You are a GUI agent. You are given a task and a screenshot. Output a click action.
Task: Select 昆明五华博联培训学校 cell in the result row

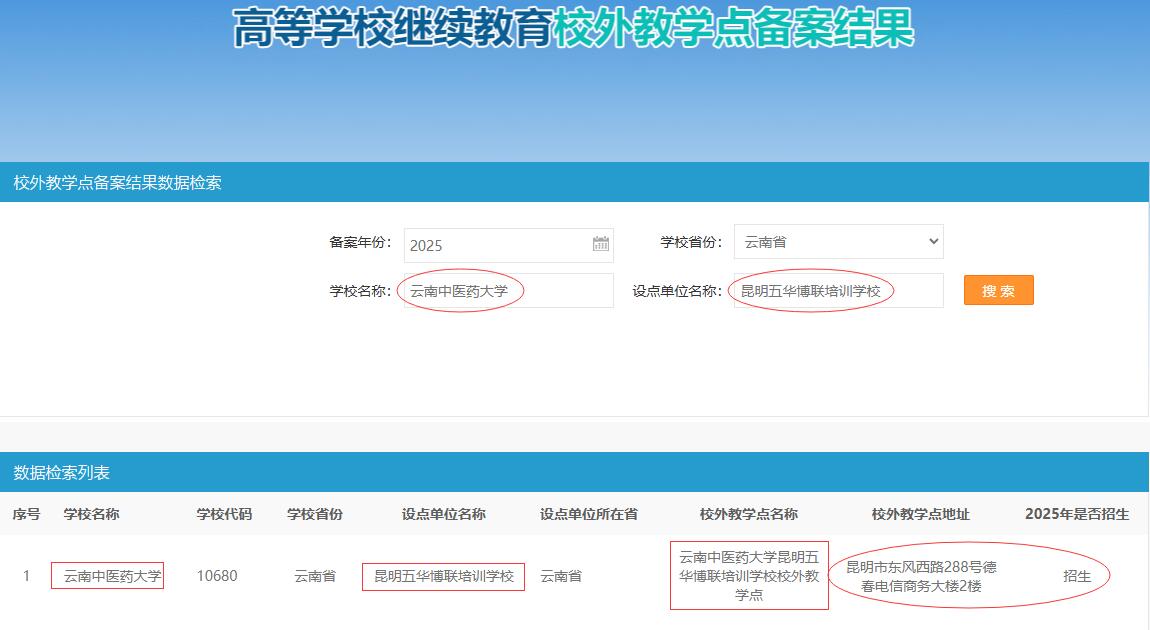pyautogui.click(x=443, y=576)
